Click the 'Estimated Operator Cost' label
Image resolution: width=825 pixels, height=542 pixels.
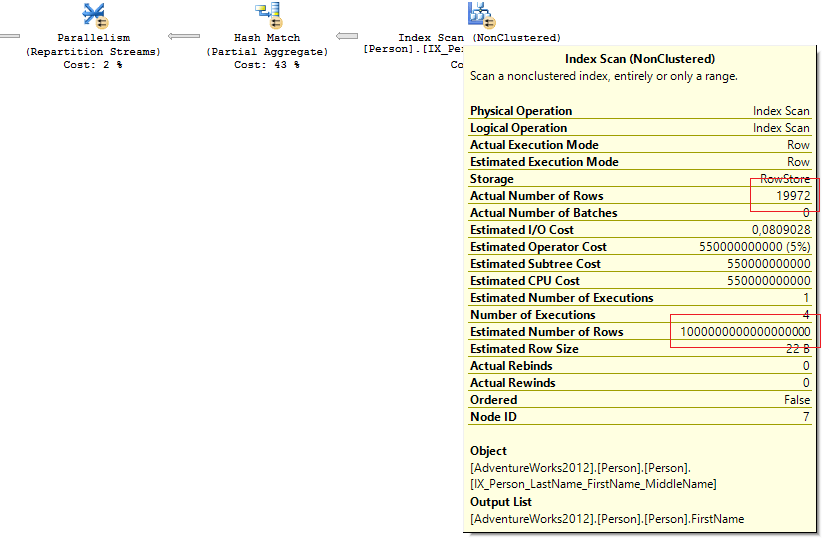(538, 247)
